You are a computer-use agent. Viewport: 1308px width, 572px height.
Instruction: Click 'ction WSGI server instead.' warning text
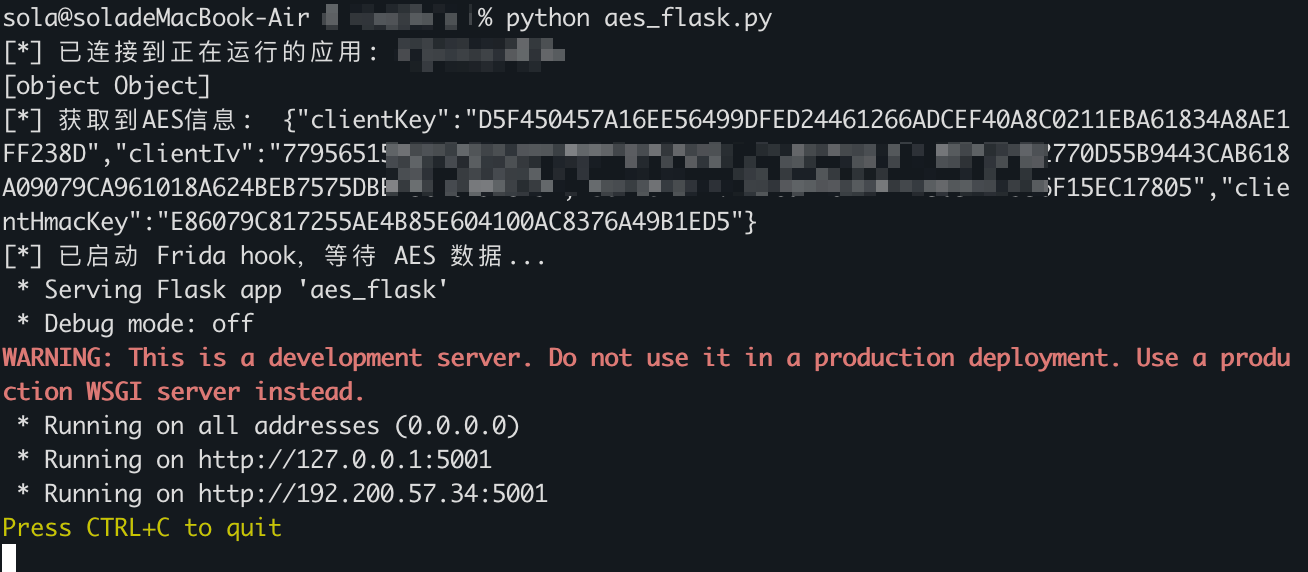[x=184, y=392]
